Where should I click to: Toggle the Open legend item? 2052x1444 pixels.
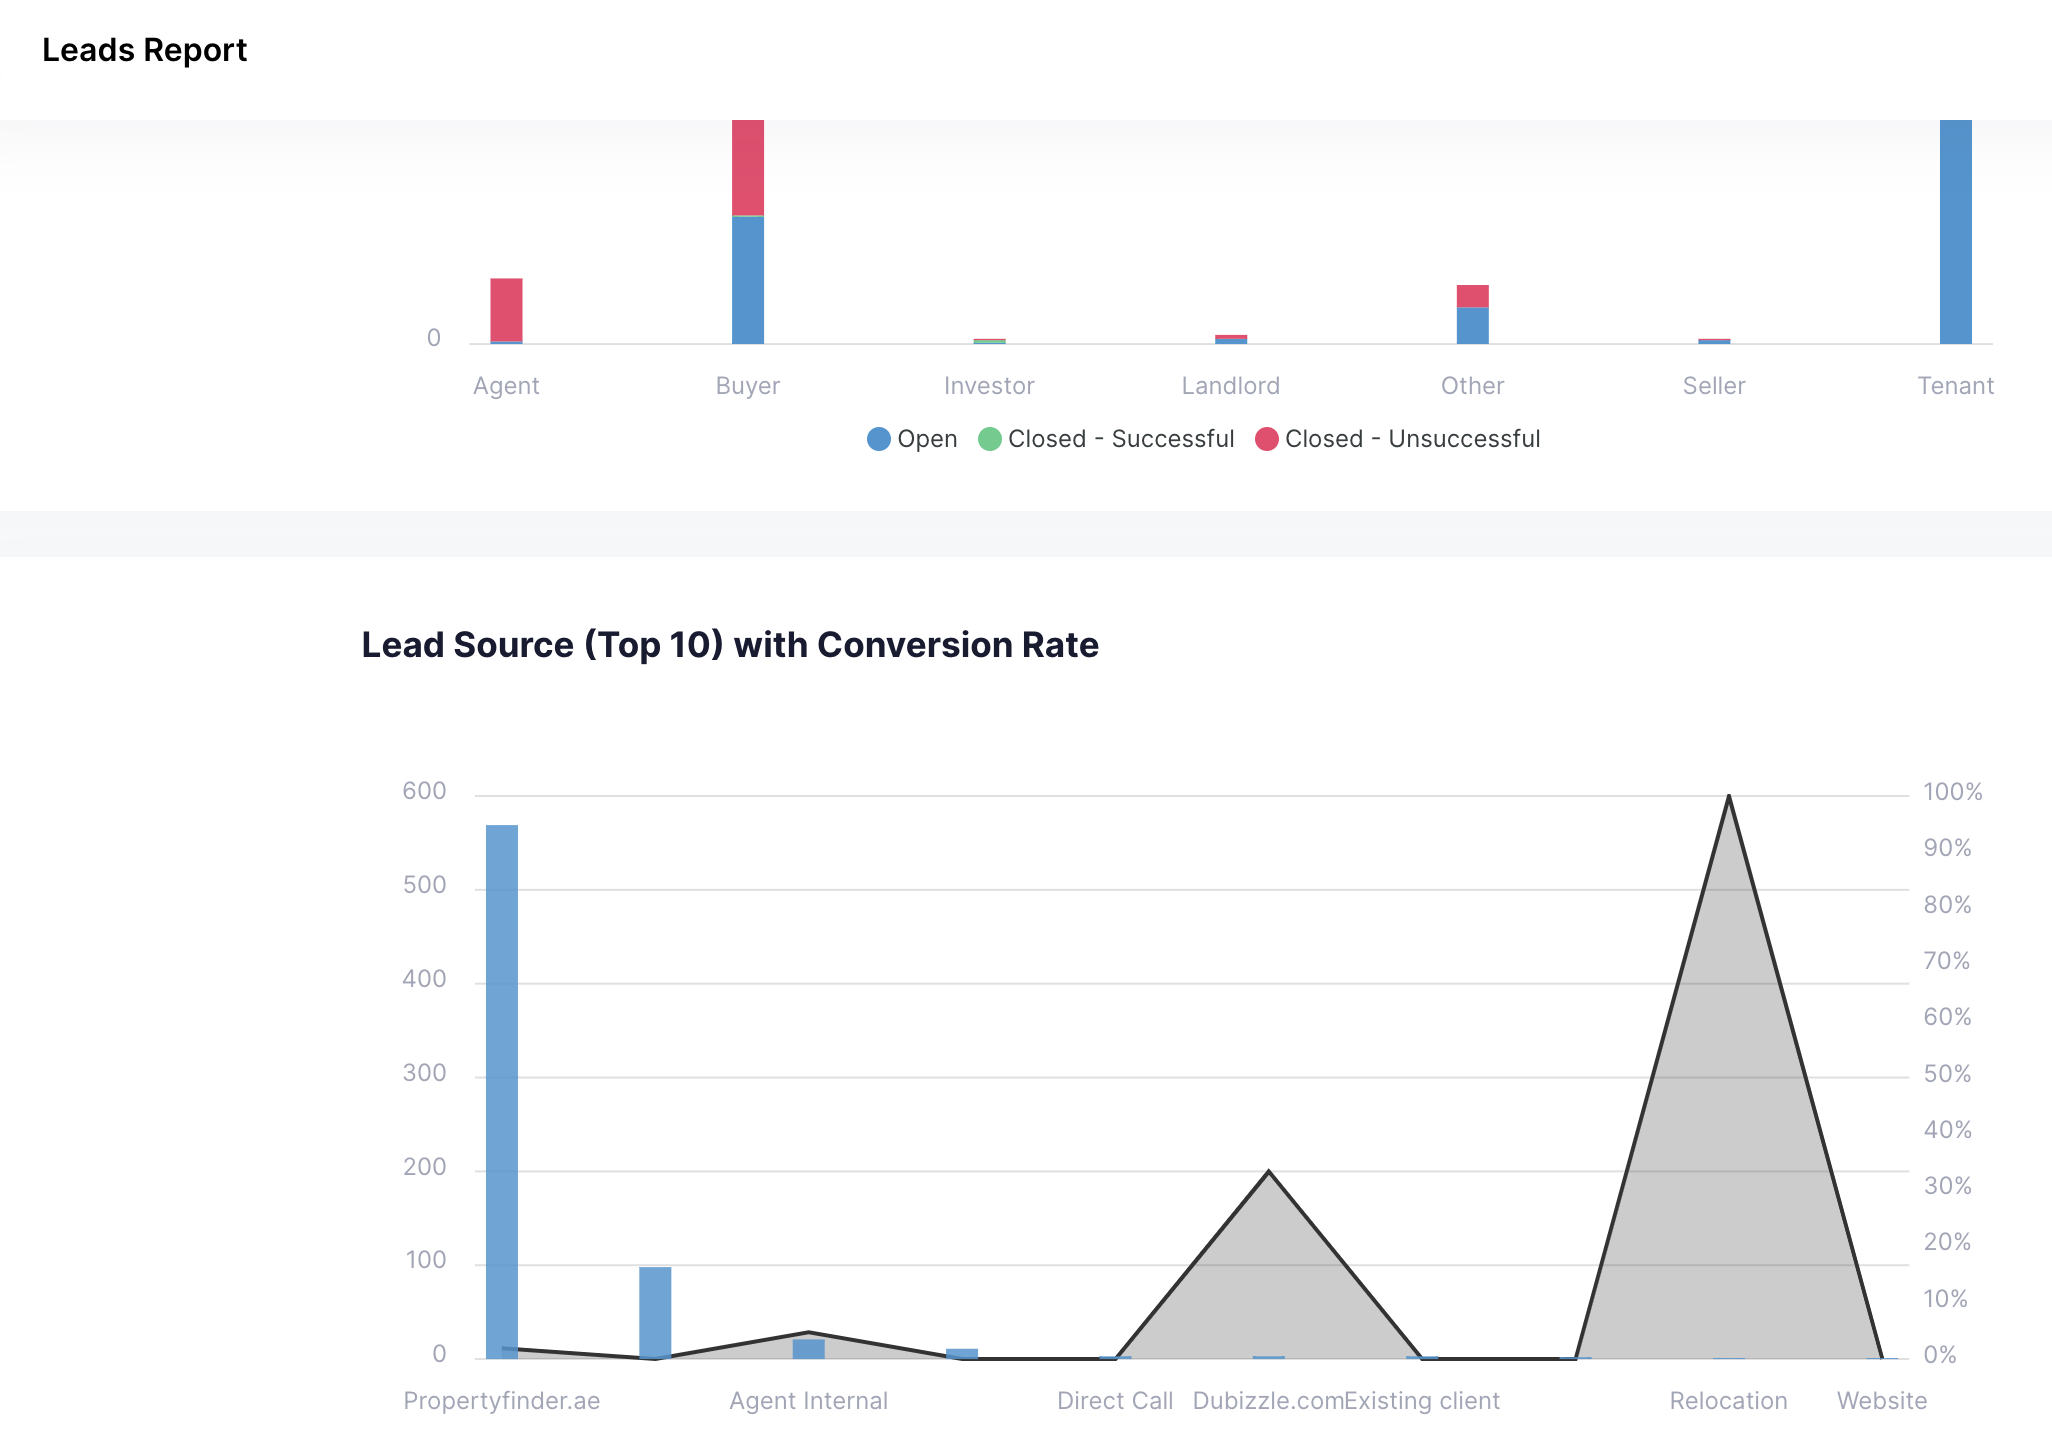(912, 439)
